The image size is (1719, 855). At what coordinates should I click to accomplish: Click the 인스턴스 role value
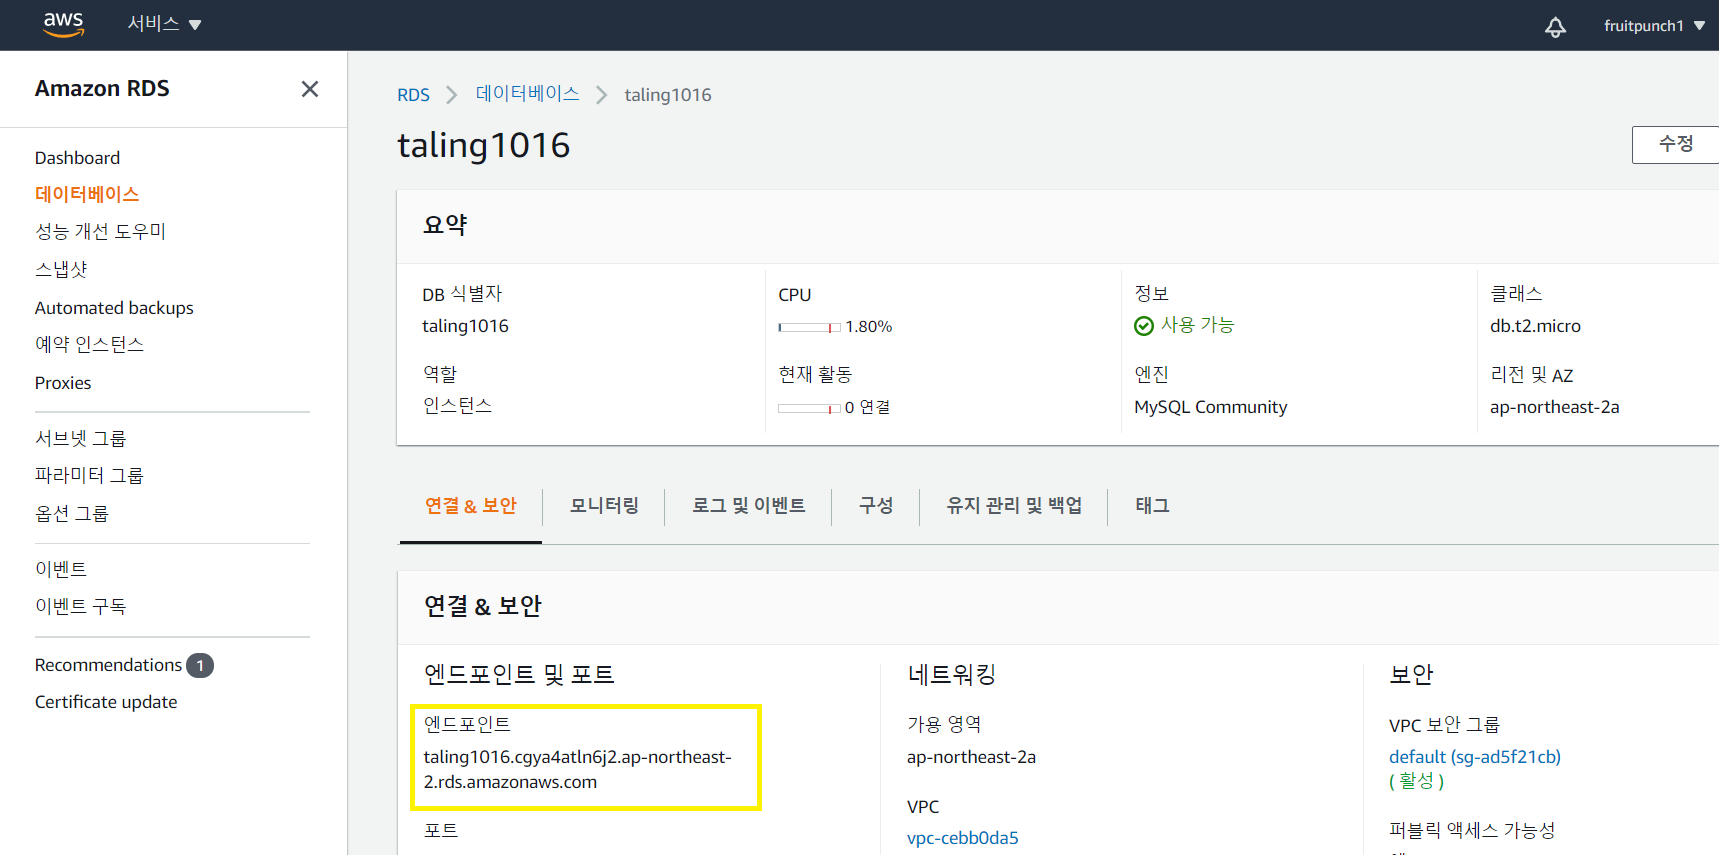457,406
